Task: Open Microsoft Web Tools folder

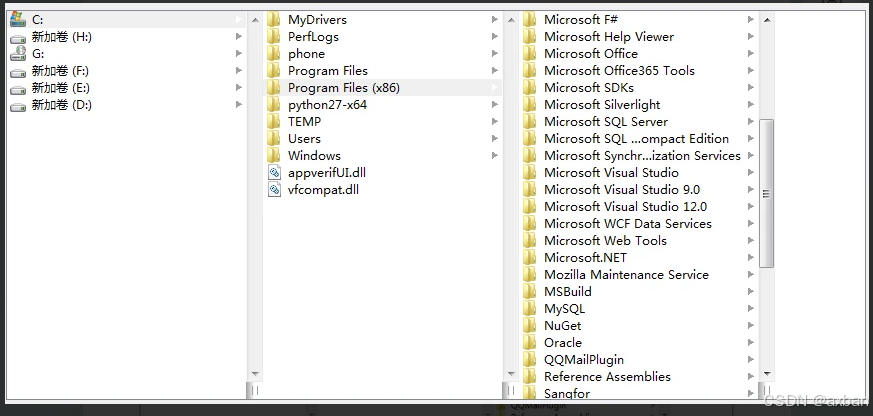Action: 605,241
